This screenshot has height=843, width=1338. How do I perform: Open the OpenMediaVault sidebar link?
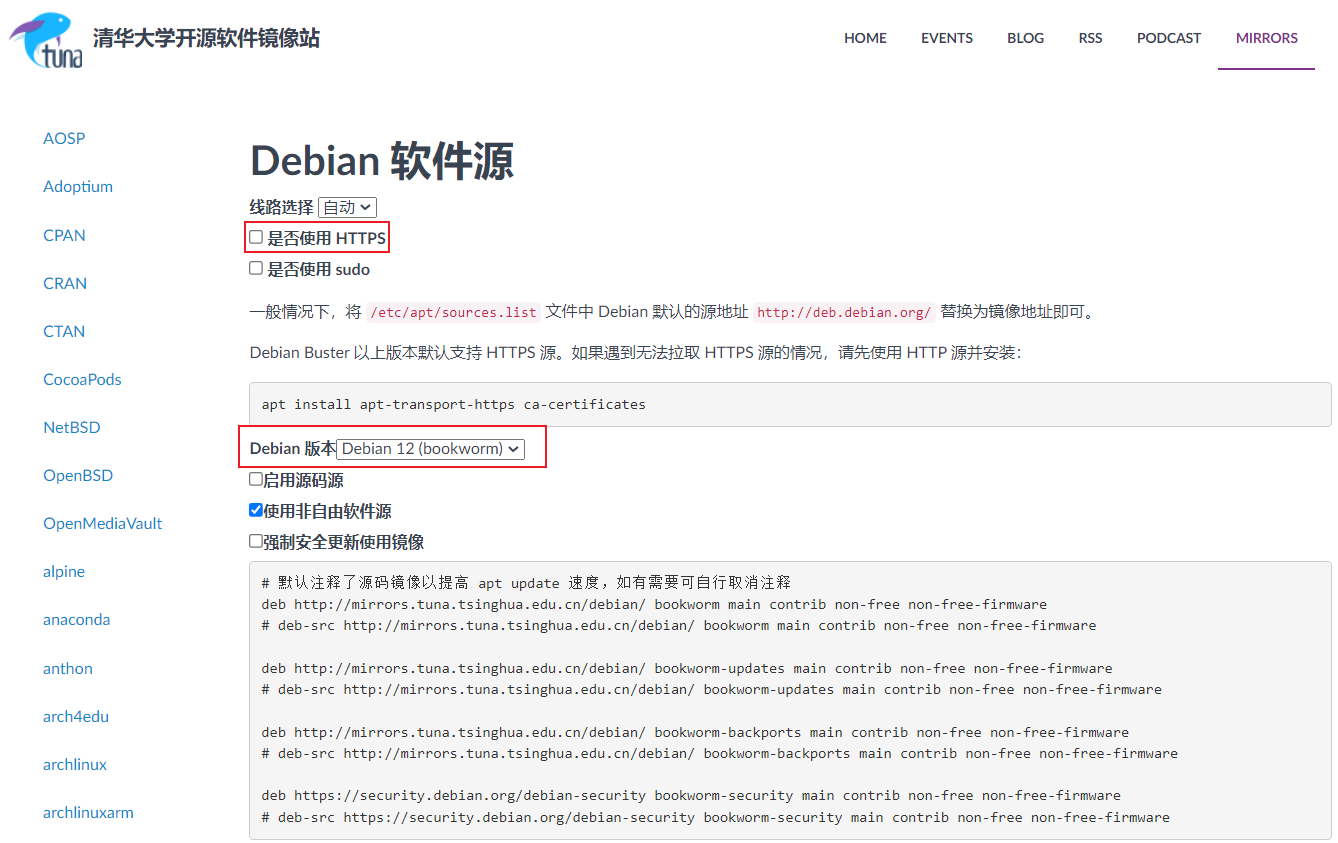[102, 523]
